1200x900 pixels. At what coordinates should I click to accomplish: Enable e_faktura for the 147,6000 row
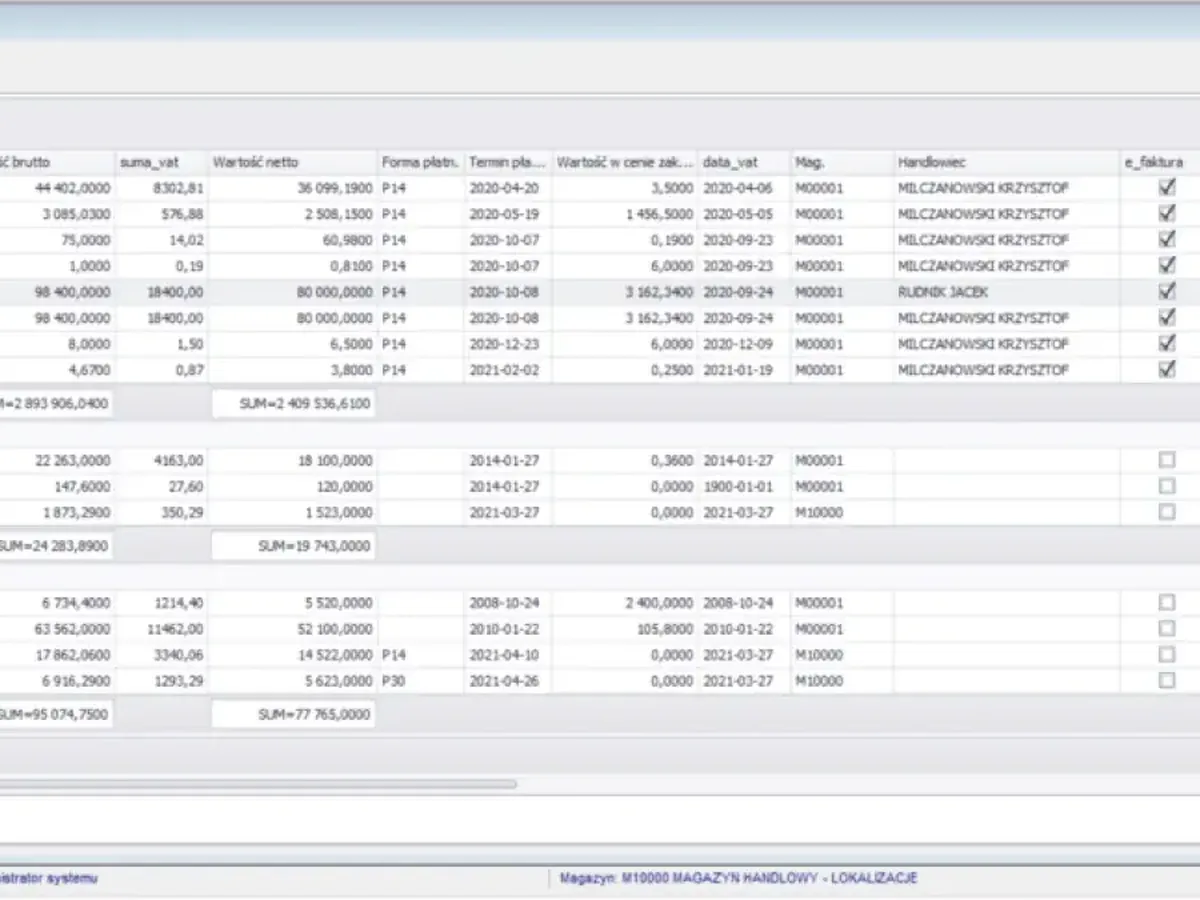point(1166,486)
